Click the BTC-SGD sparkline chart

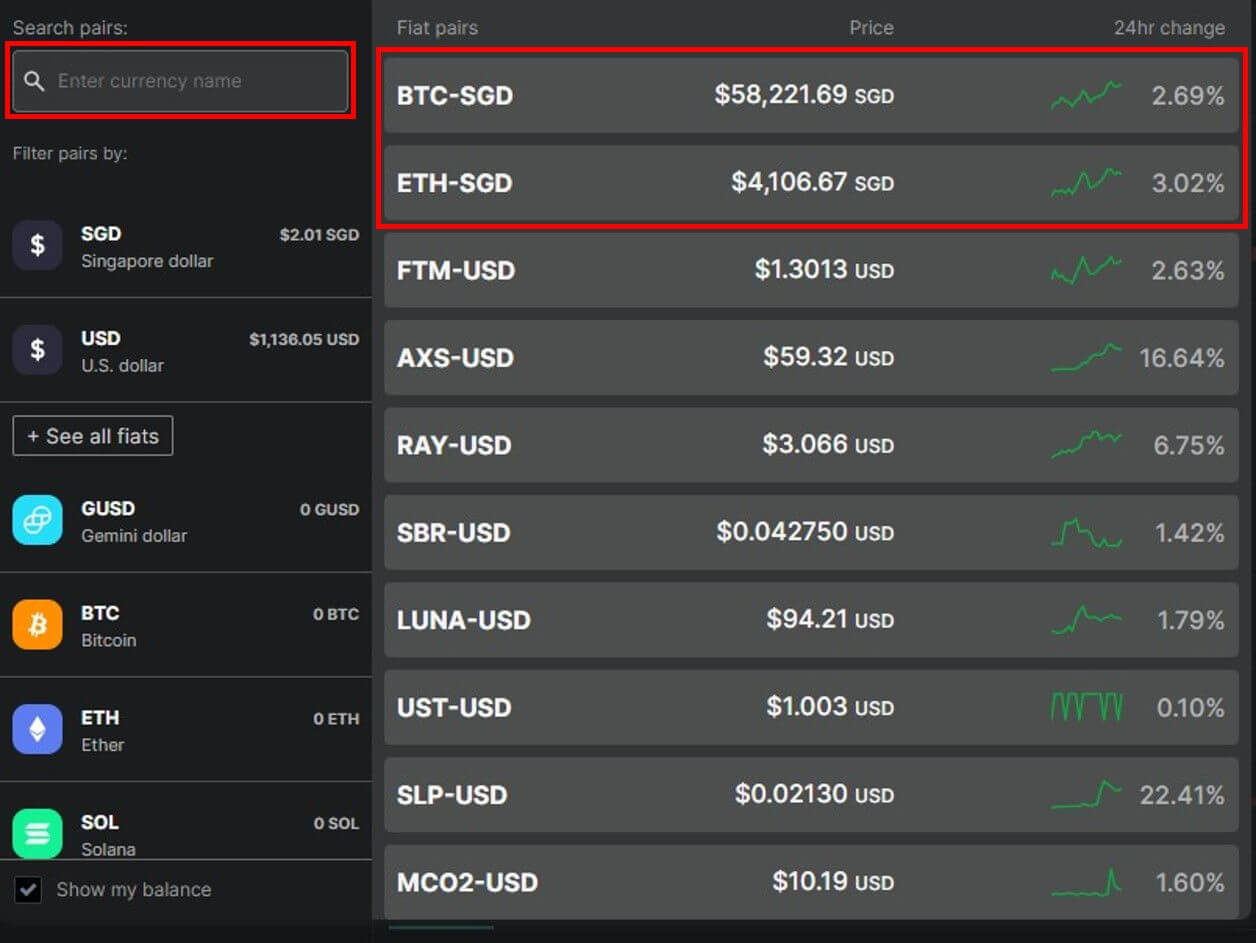click(x=1085, y=95)
